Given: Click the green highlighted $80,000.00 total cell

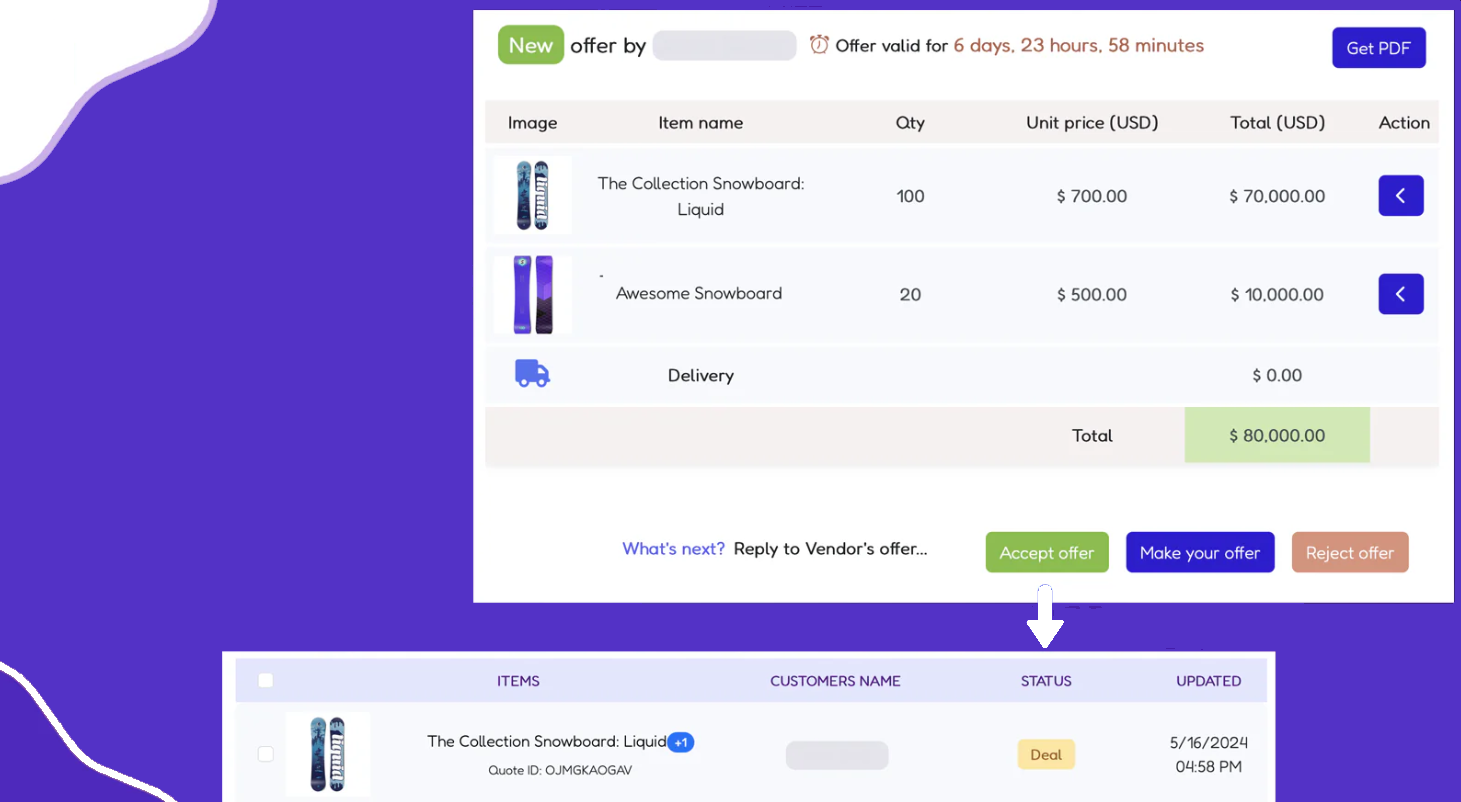Looking at the screenshot, I should click(1277, 435).
